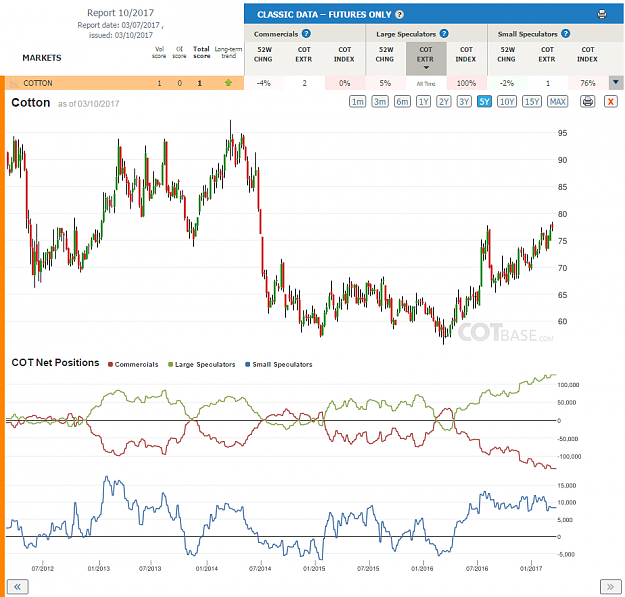The image size is (625, 597).
Task: Sort by Large Speculators COT EXTR column
Action: [426, 58]
